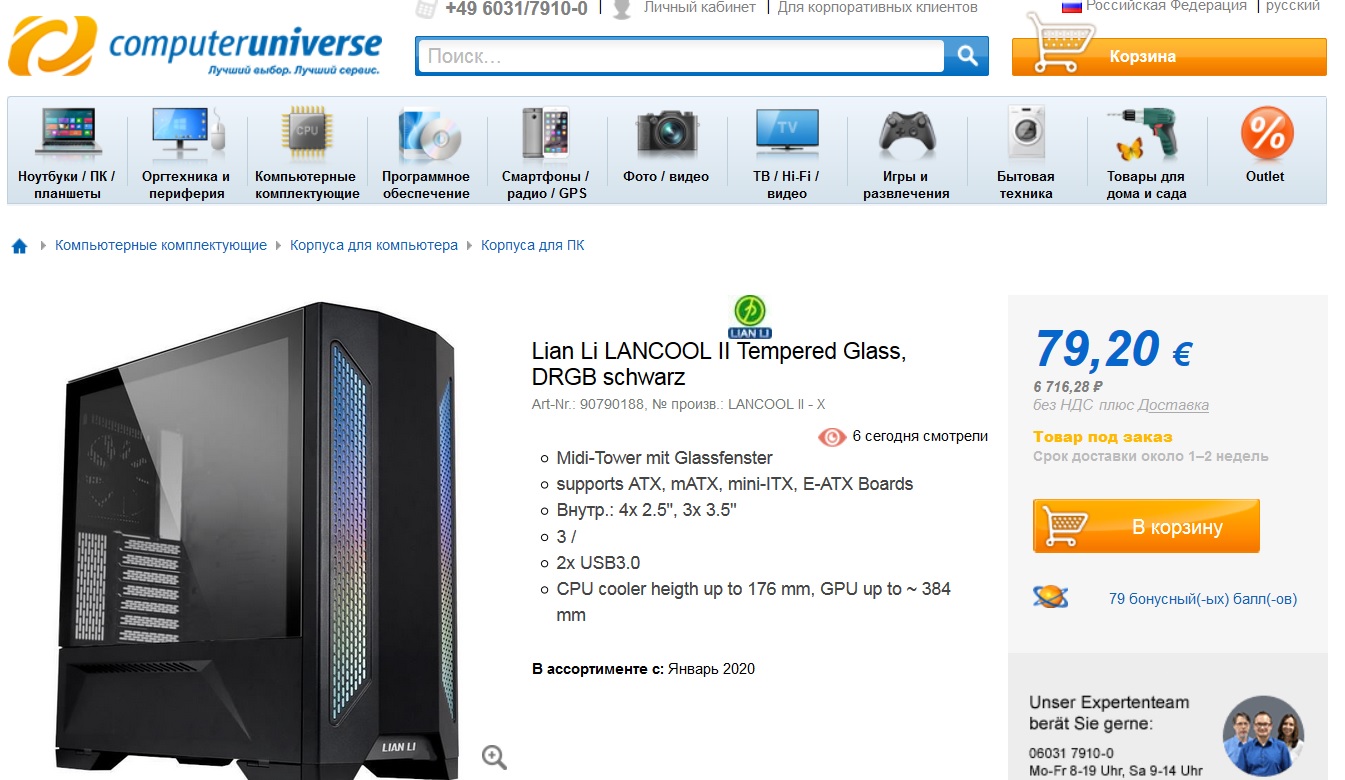Image resolution: width=1345 pixels, height=780 pixels.
Task: Open the home icon in breadcrumbs
Action: point(19,246)
